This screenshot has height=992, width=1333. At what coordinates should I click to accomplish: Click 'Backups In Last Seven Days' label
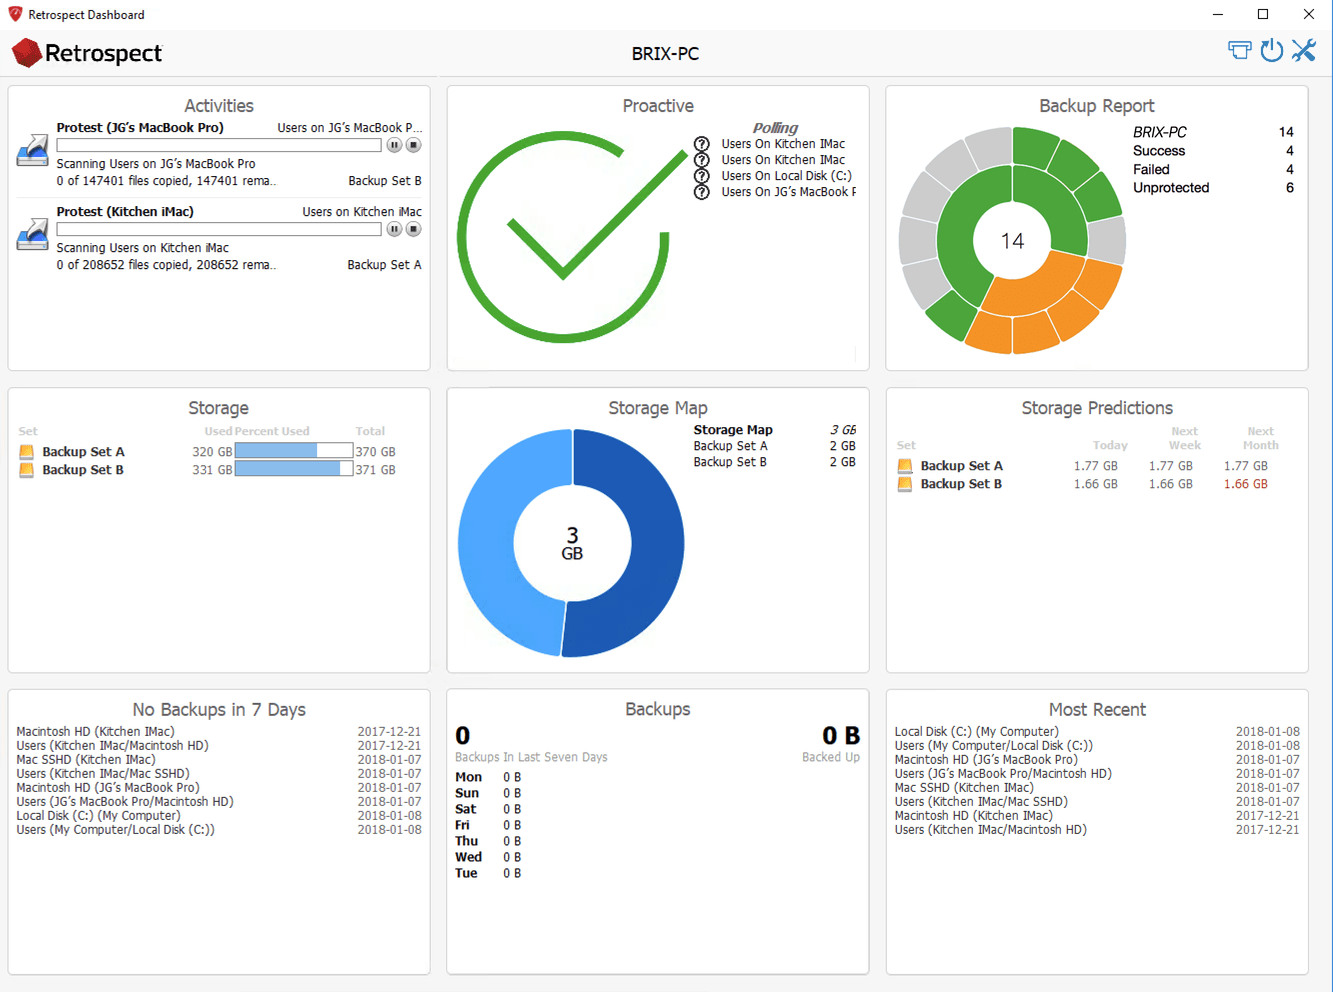pyautogui.click(x=531, y=757)
